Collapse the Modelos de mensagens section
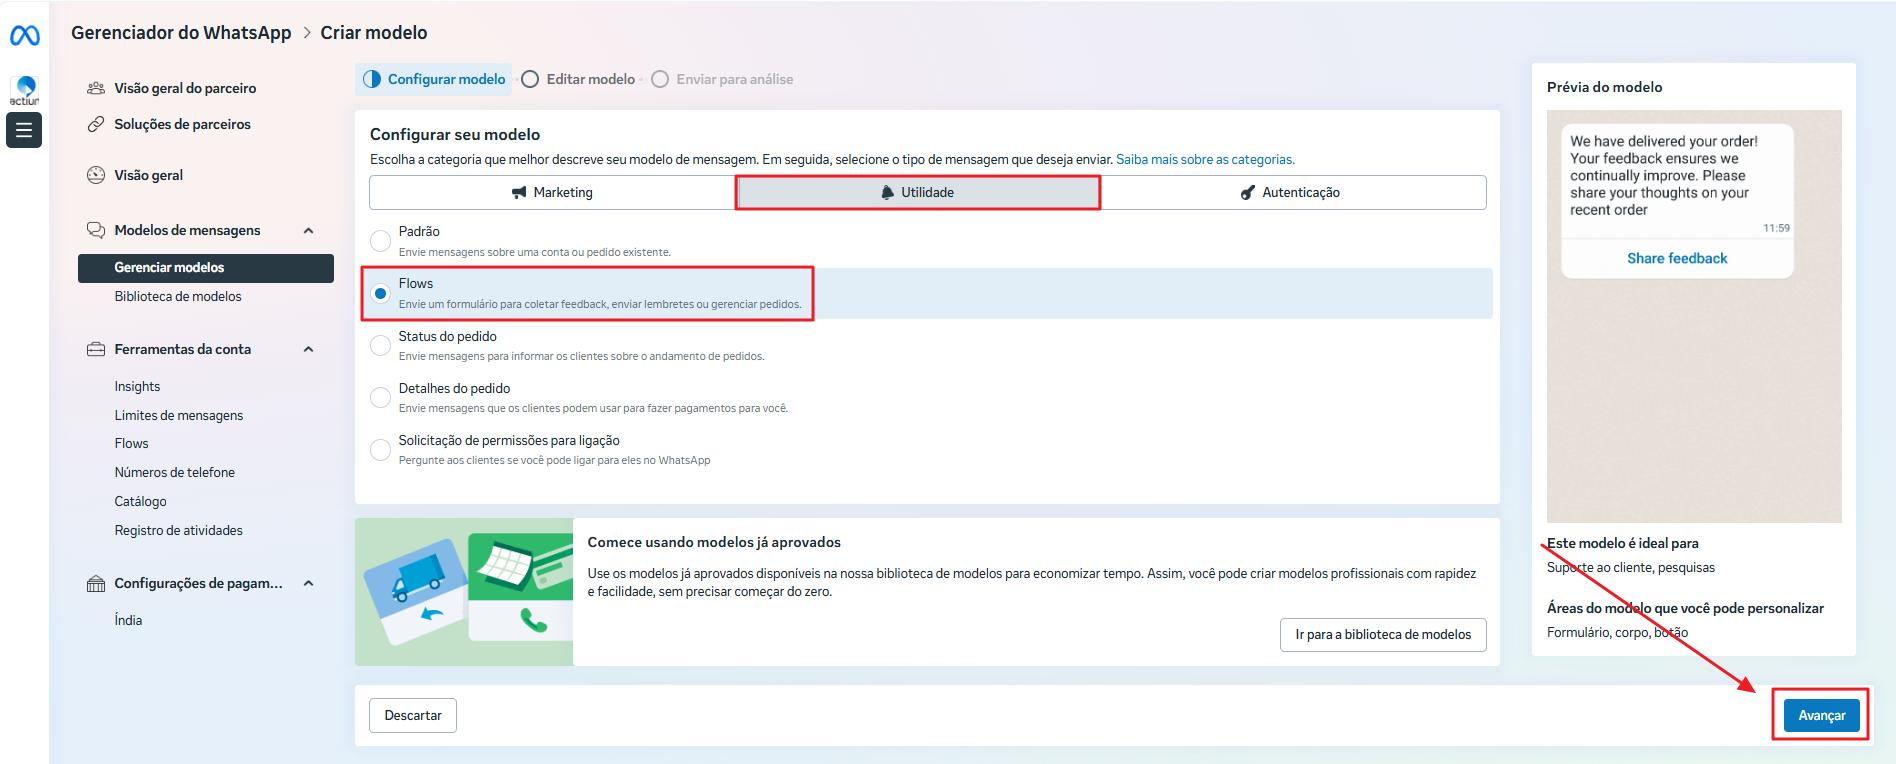 (308, 231)
